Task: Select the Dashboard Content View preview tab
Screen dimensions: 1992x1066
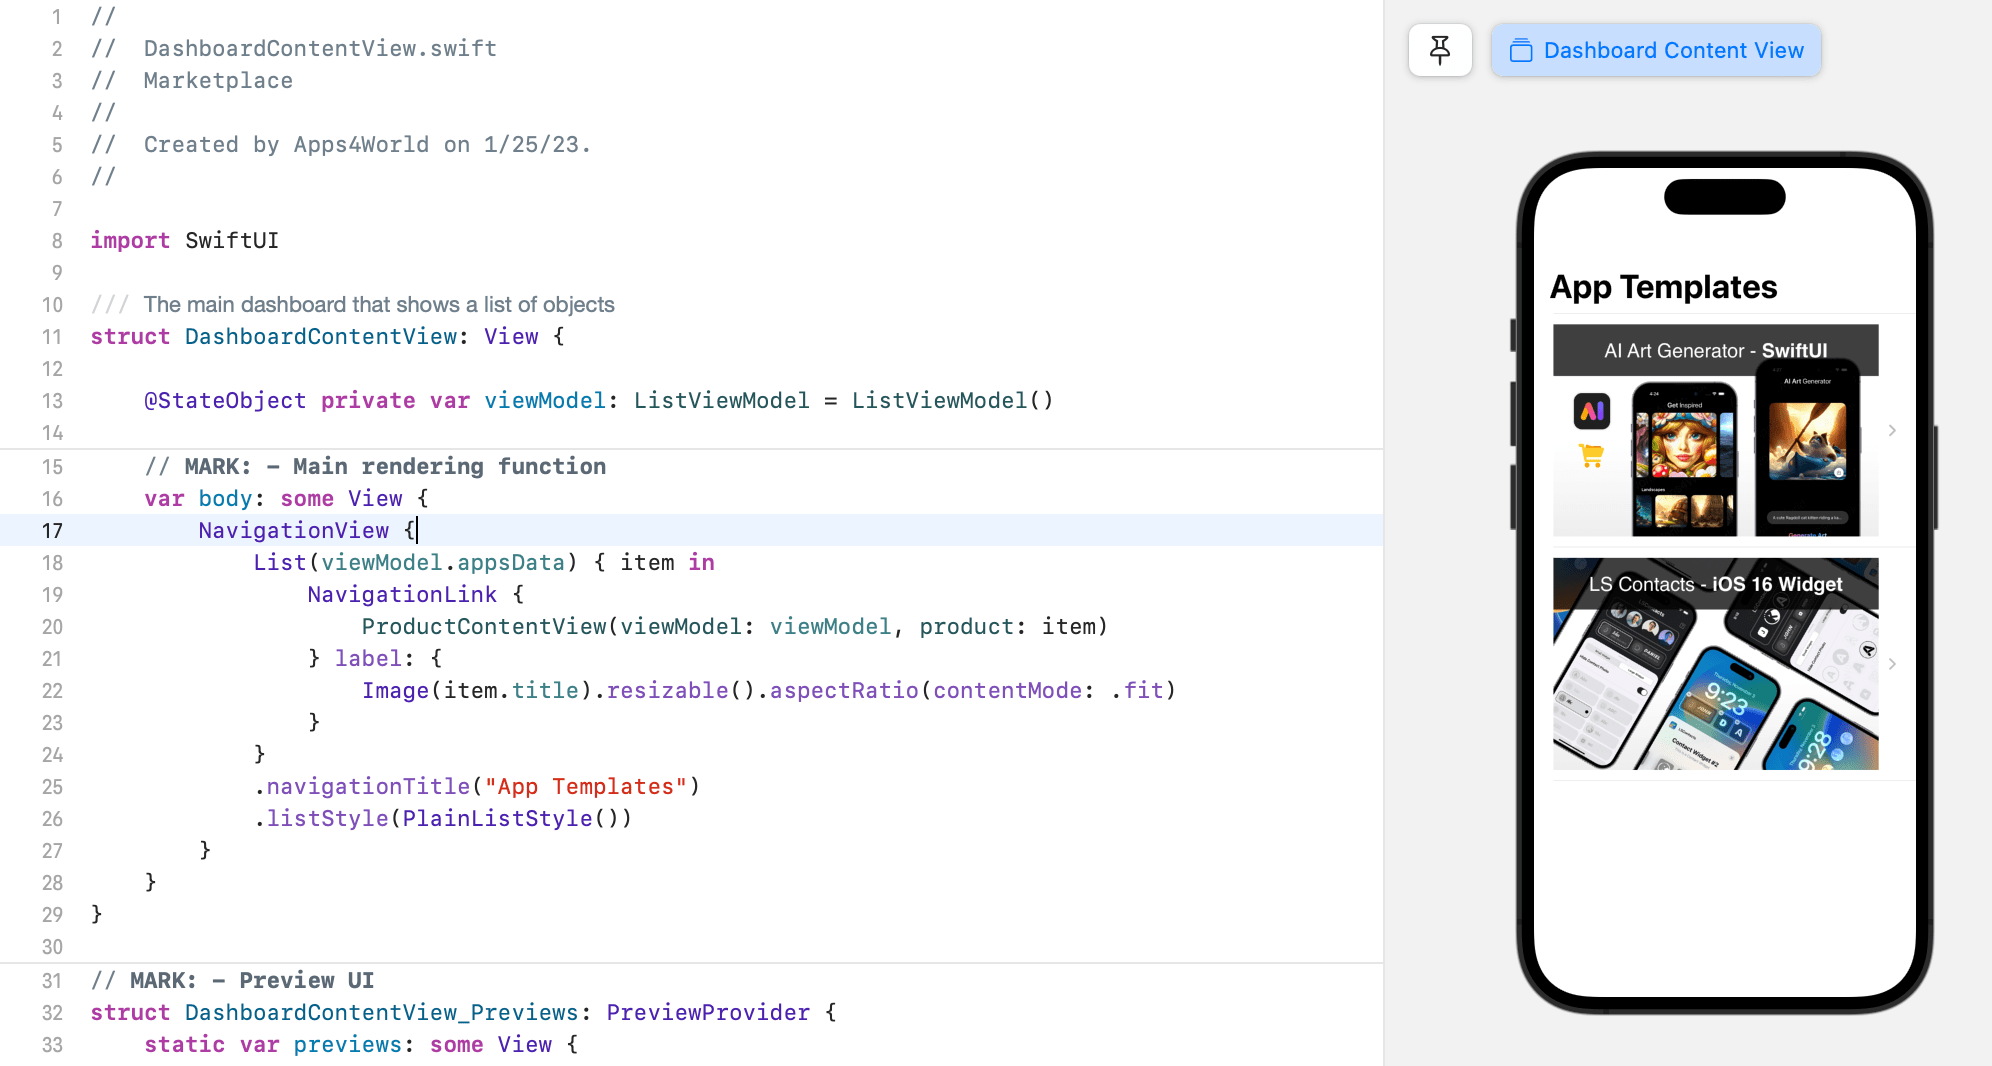Action: click(1671, 49)
